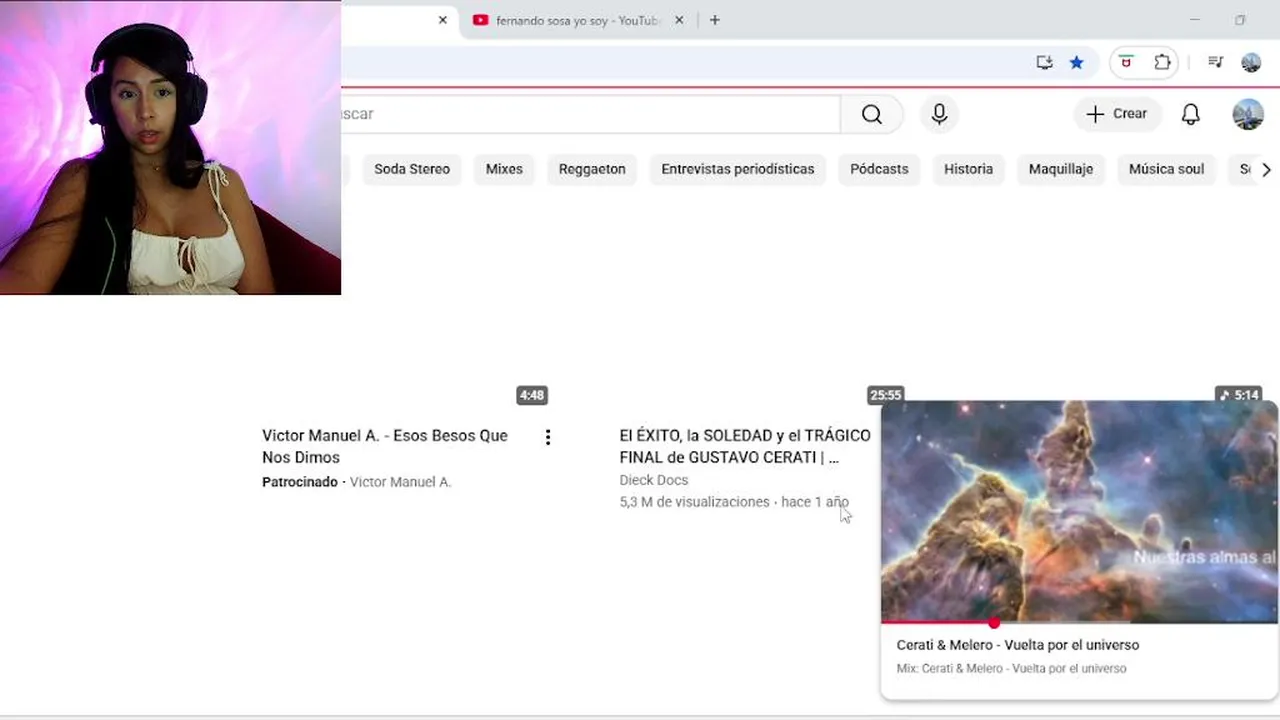The width and height of the screenshot is (1280, 720).
Task: Open the Dieck Docs channel
Action: (654, 480)
